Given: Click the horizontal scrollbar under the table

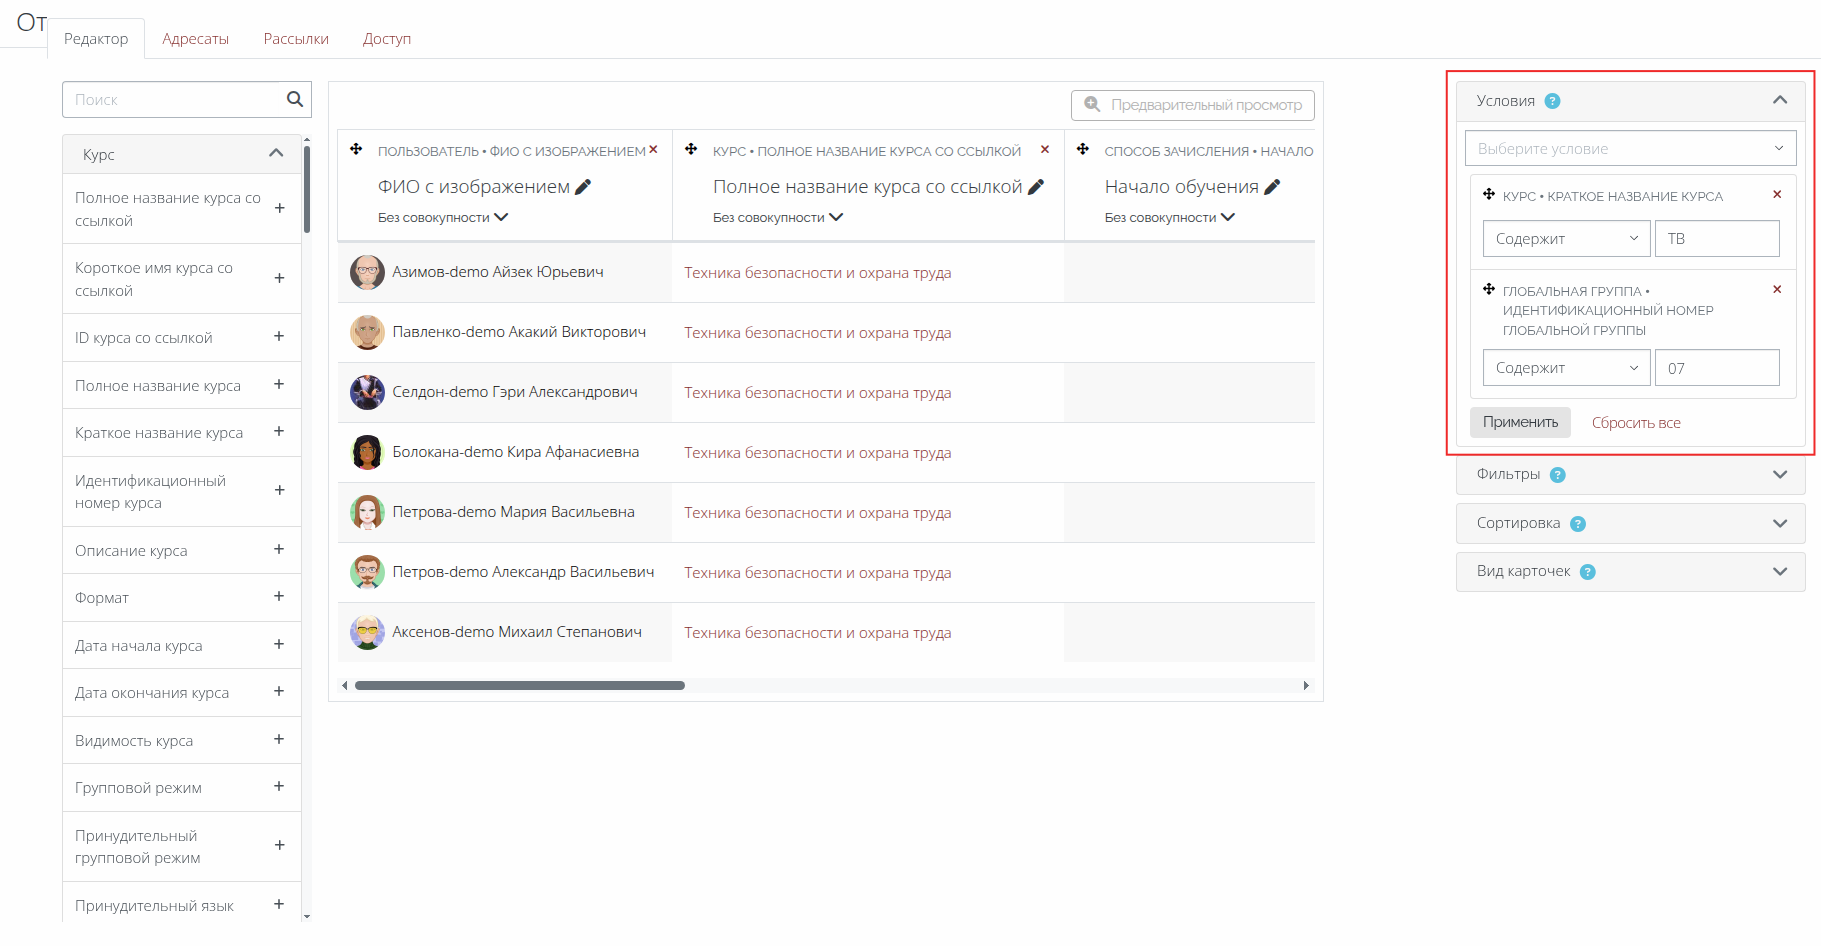Looking at the screenshot, I should 520,686.
